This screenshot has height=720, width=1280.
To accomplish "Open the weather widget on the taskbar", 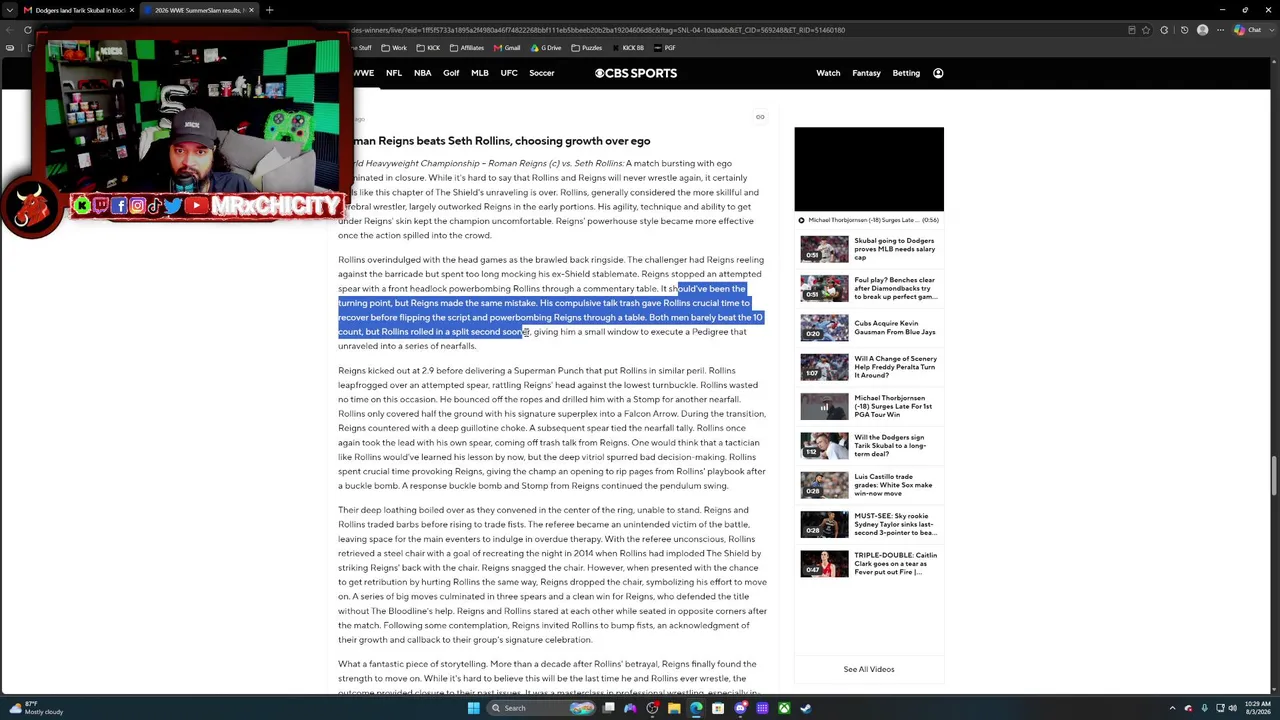I will [x=38, y=708].
